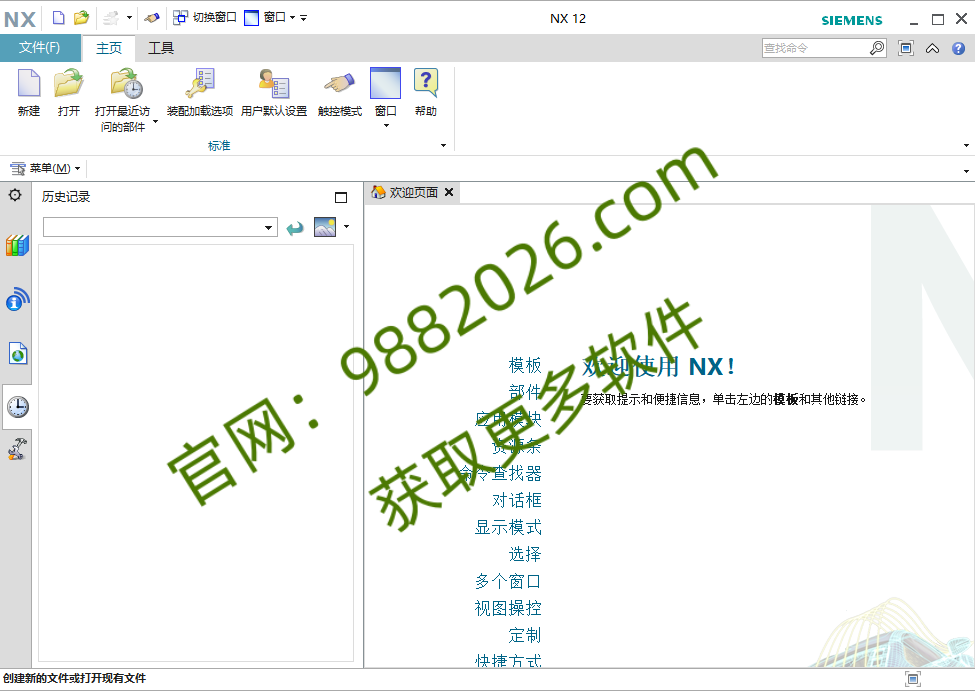The width and height of the screenshot is (975, 691).
Task: Click the open folder icon in quick access bar
Action: tap(81, 18)
